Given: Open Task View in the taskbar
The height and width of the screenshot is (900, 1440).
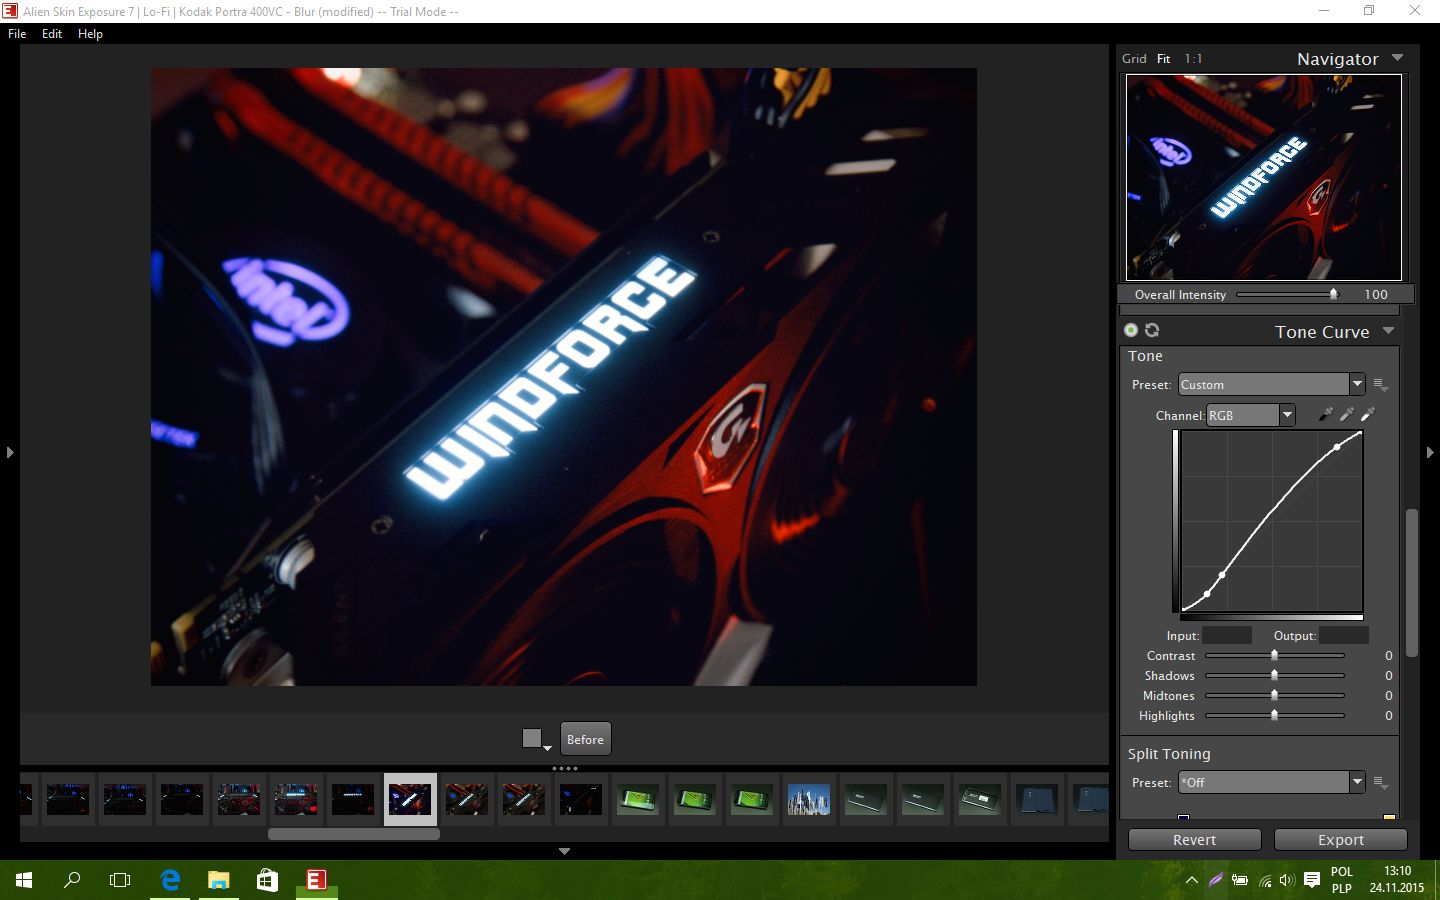Looking at the screenshot, I should (x=120, y=880).
